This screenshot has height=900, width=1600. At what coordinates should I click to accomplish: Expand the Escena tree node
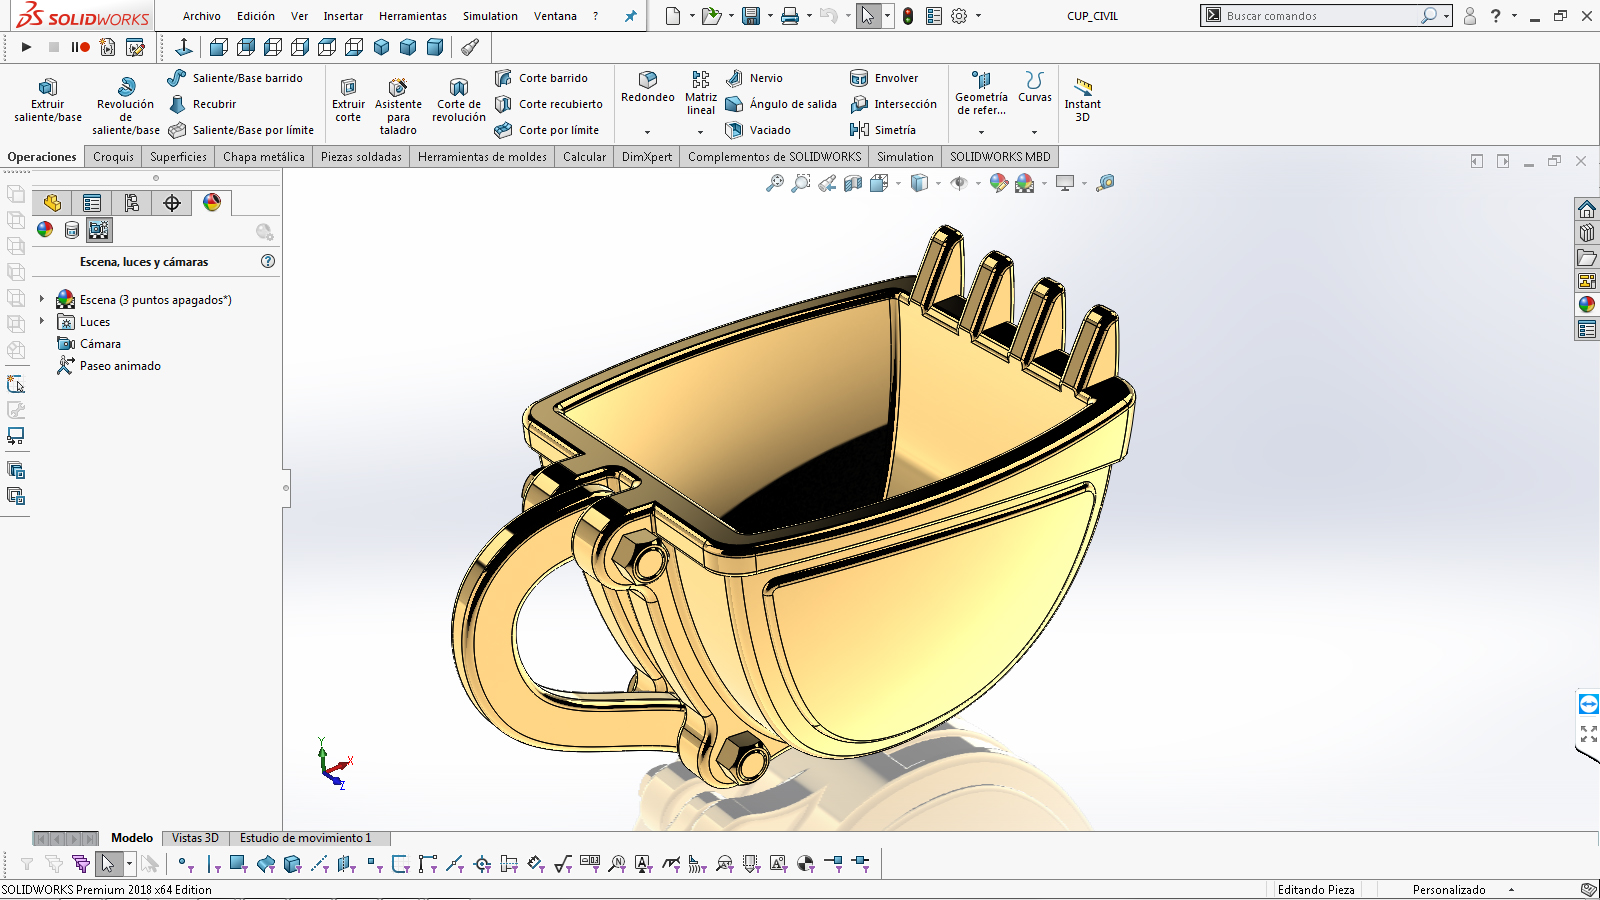(42, 299)
